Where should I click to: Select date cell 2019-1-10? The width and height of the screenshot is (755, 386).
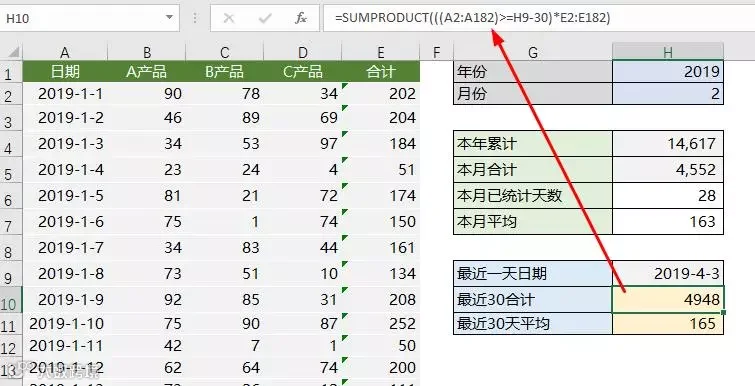coord(65,323)
